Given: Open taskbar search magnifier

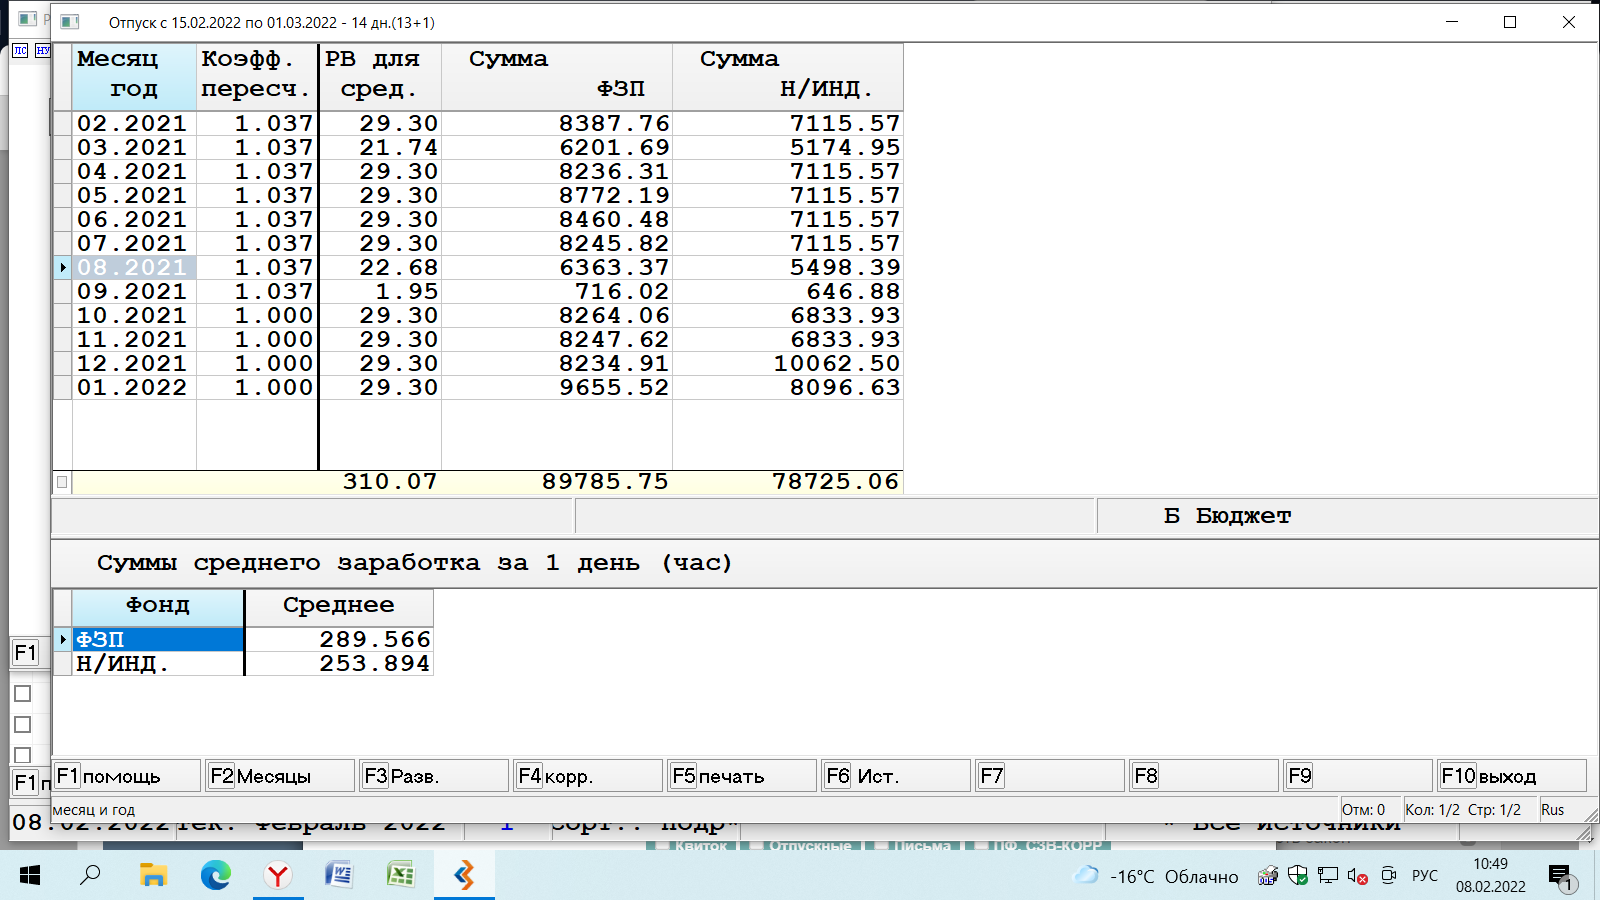Looking at the screenshot, I should (x=91, y=876).
